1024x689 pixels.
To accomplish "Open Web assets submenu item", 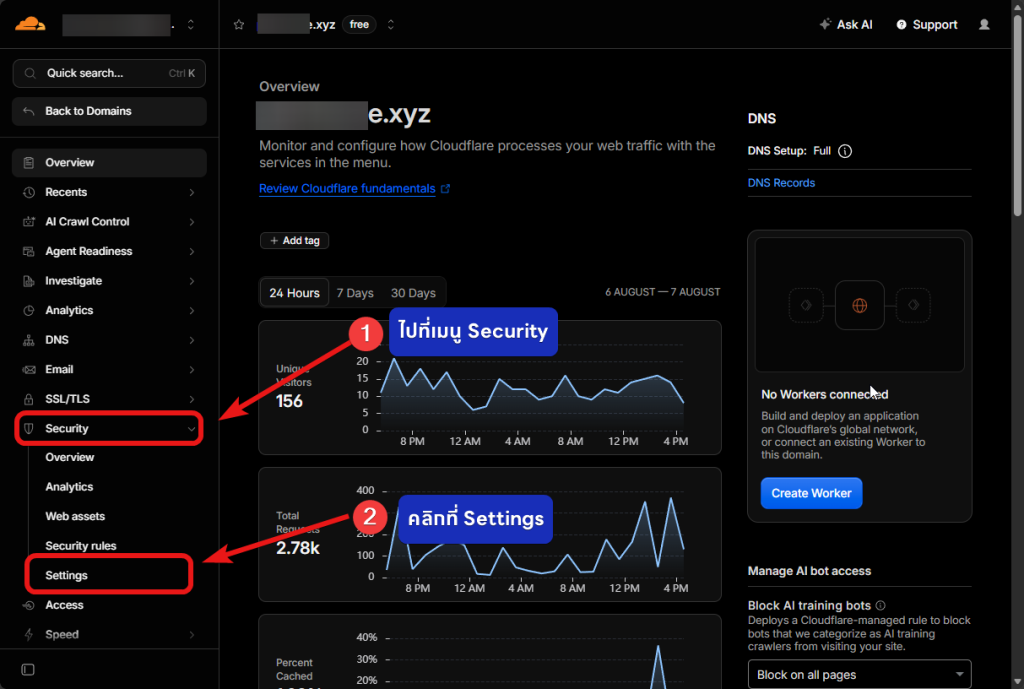I will 75,517.
